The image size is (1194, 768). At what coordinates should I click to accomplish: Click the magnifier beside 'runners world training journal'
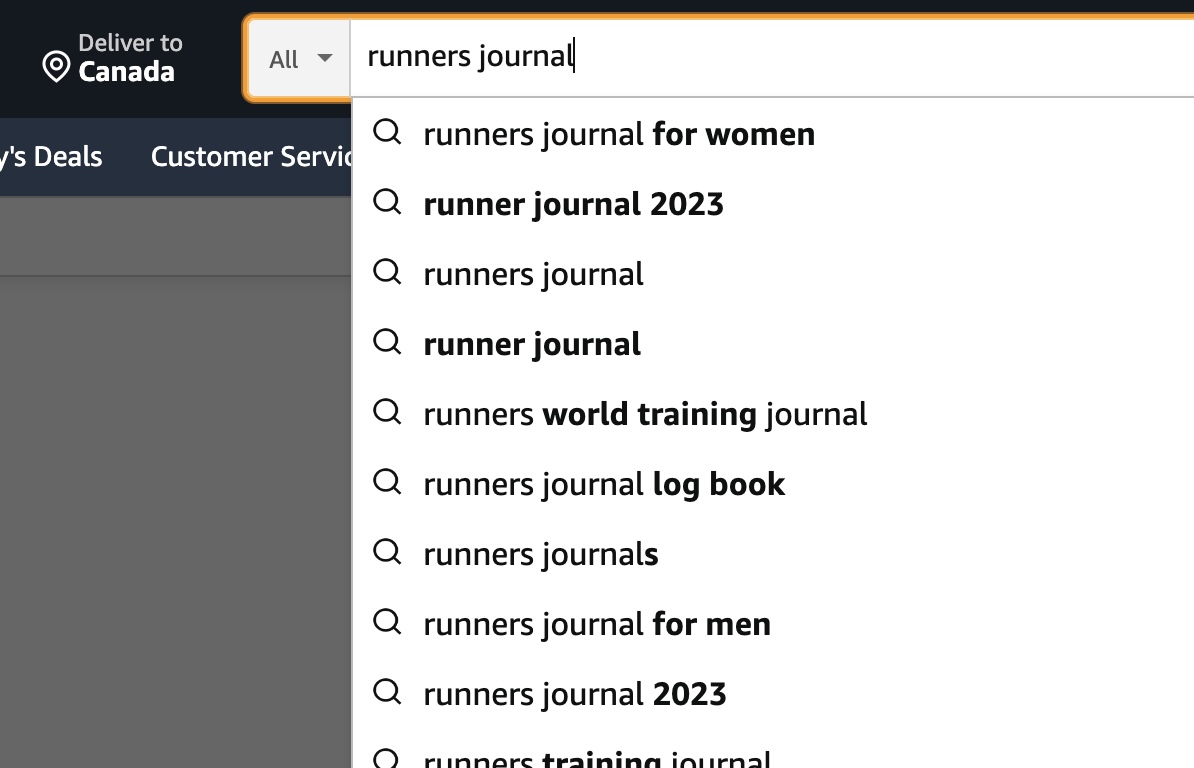pyautogui.click(x=387, y=412)
